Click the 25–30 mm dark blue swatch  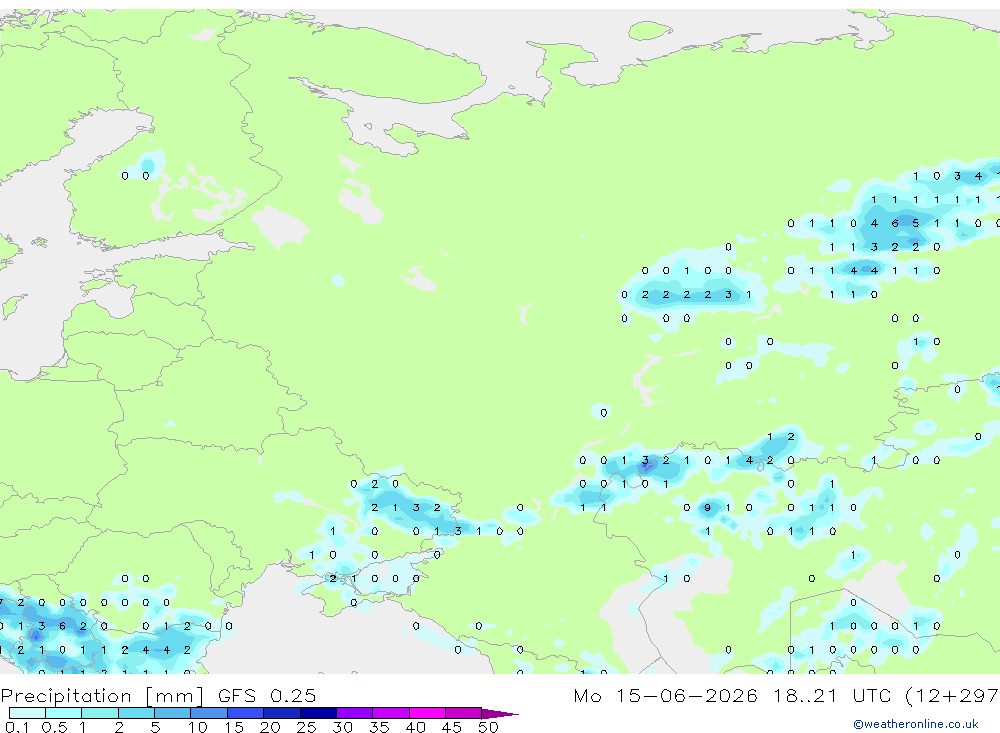click(x=318, y=713)
